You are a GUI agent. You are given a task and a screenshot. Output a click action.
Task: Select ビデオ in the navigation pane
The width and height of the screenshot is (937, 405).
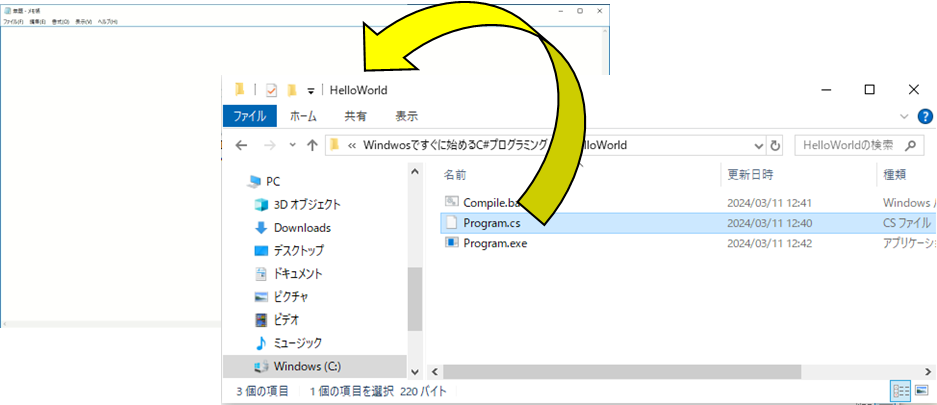[286, 320]
